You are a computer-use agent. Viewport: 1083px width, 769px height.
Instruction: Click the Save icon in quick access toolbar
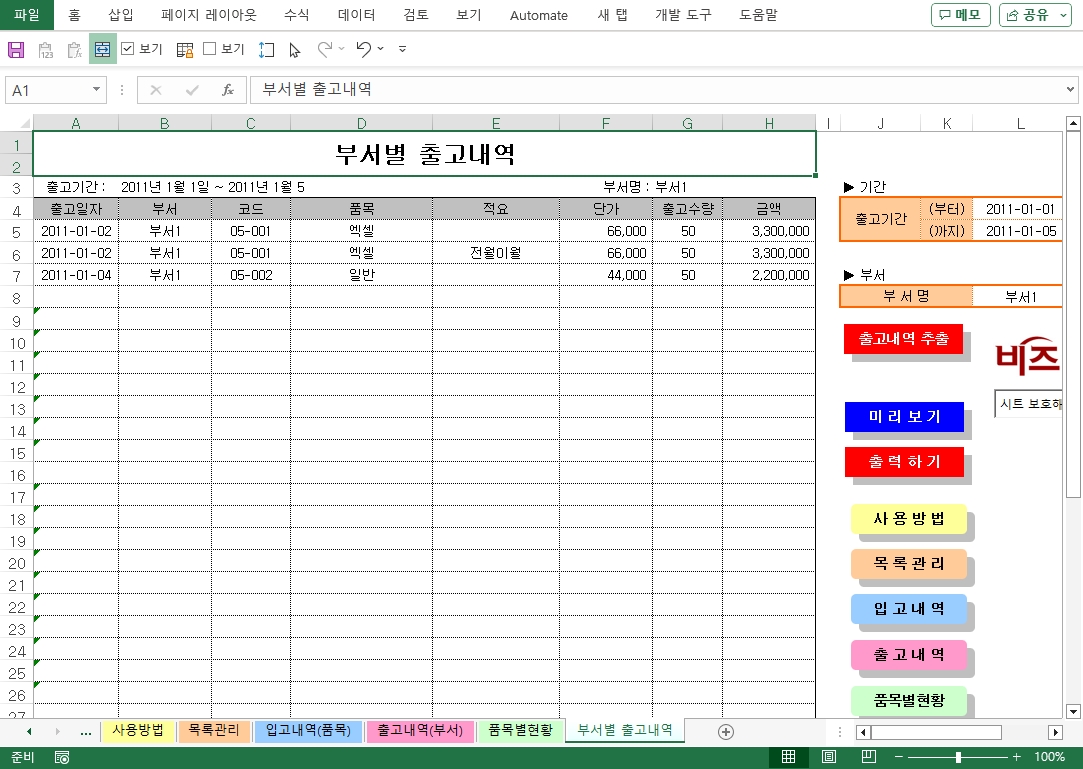click(x=16, y=49)
